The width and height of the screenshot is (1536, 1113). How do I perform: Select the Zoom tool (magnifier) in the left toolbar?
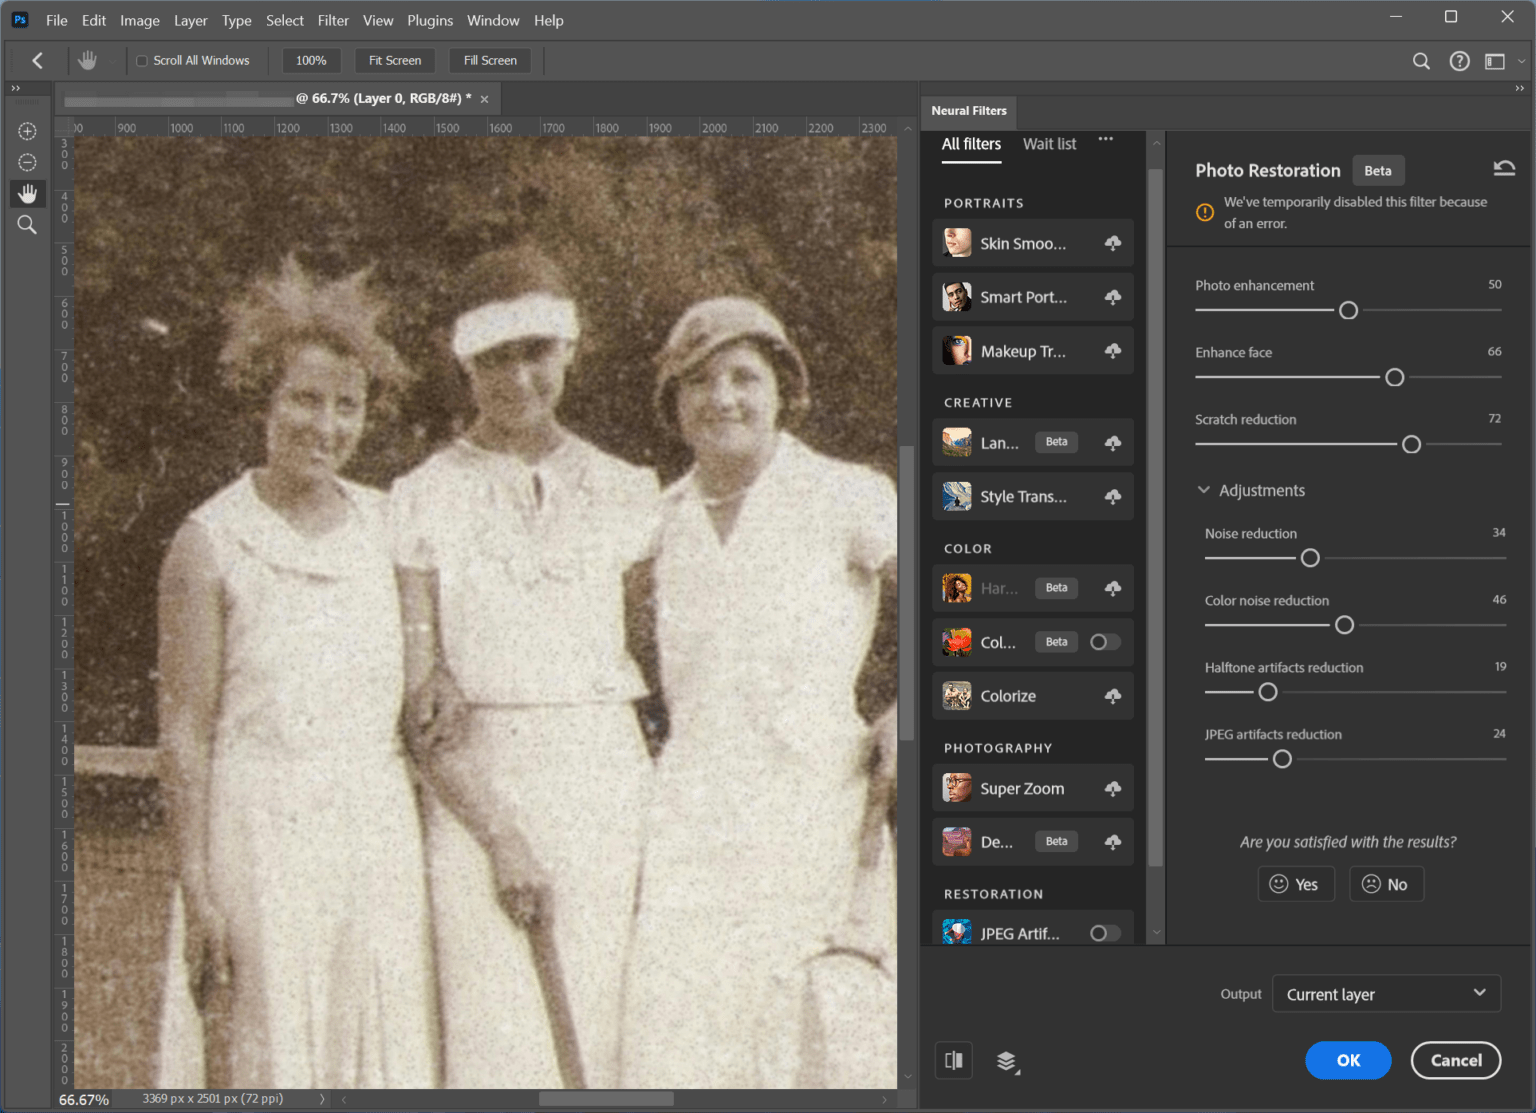click(27, 224)
